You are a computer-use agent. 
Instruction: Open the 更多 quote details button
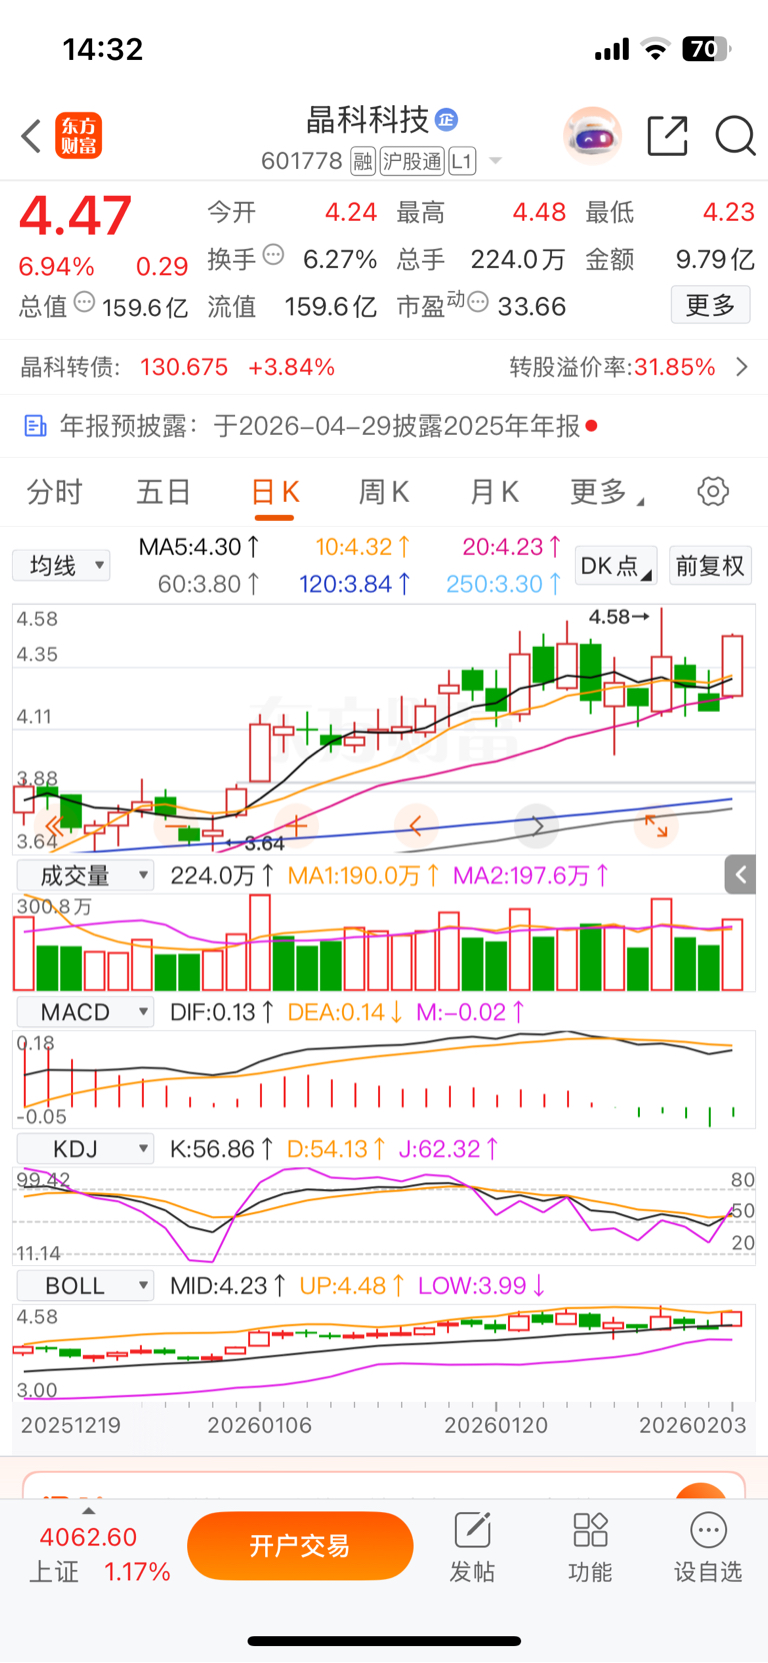710,305
